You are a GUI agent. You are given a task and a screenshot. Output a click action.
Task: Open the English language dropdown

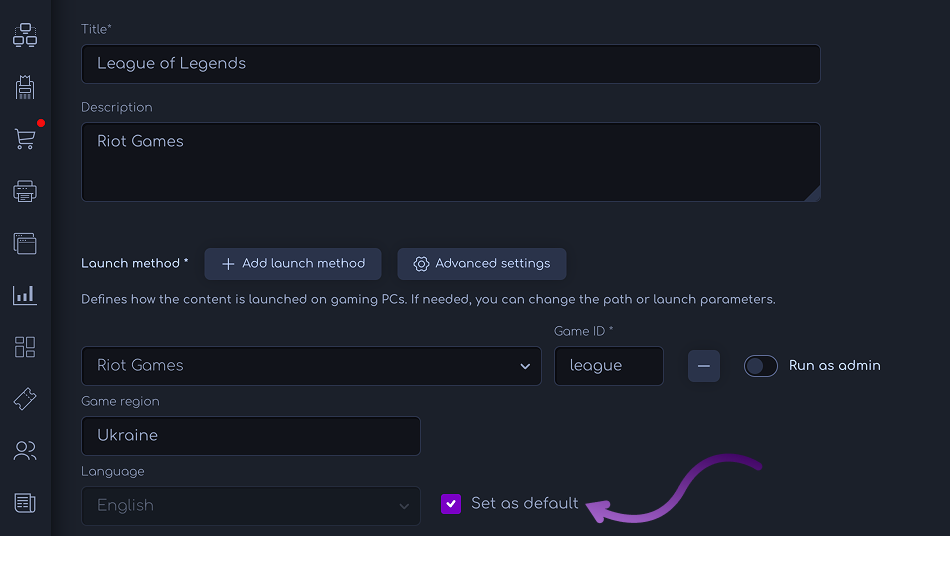[x=251, y=506]
